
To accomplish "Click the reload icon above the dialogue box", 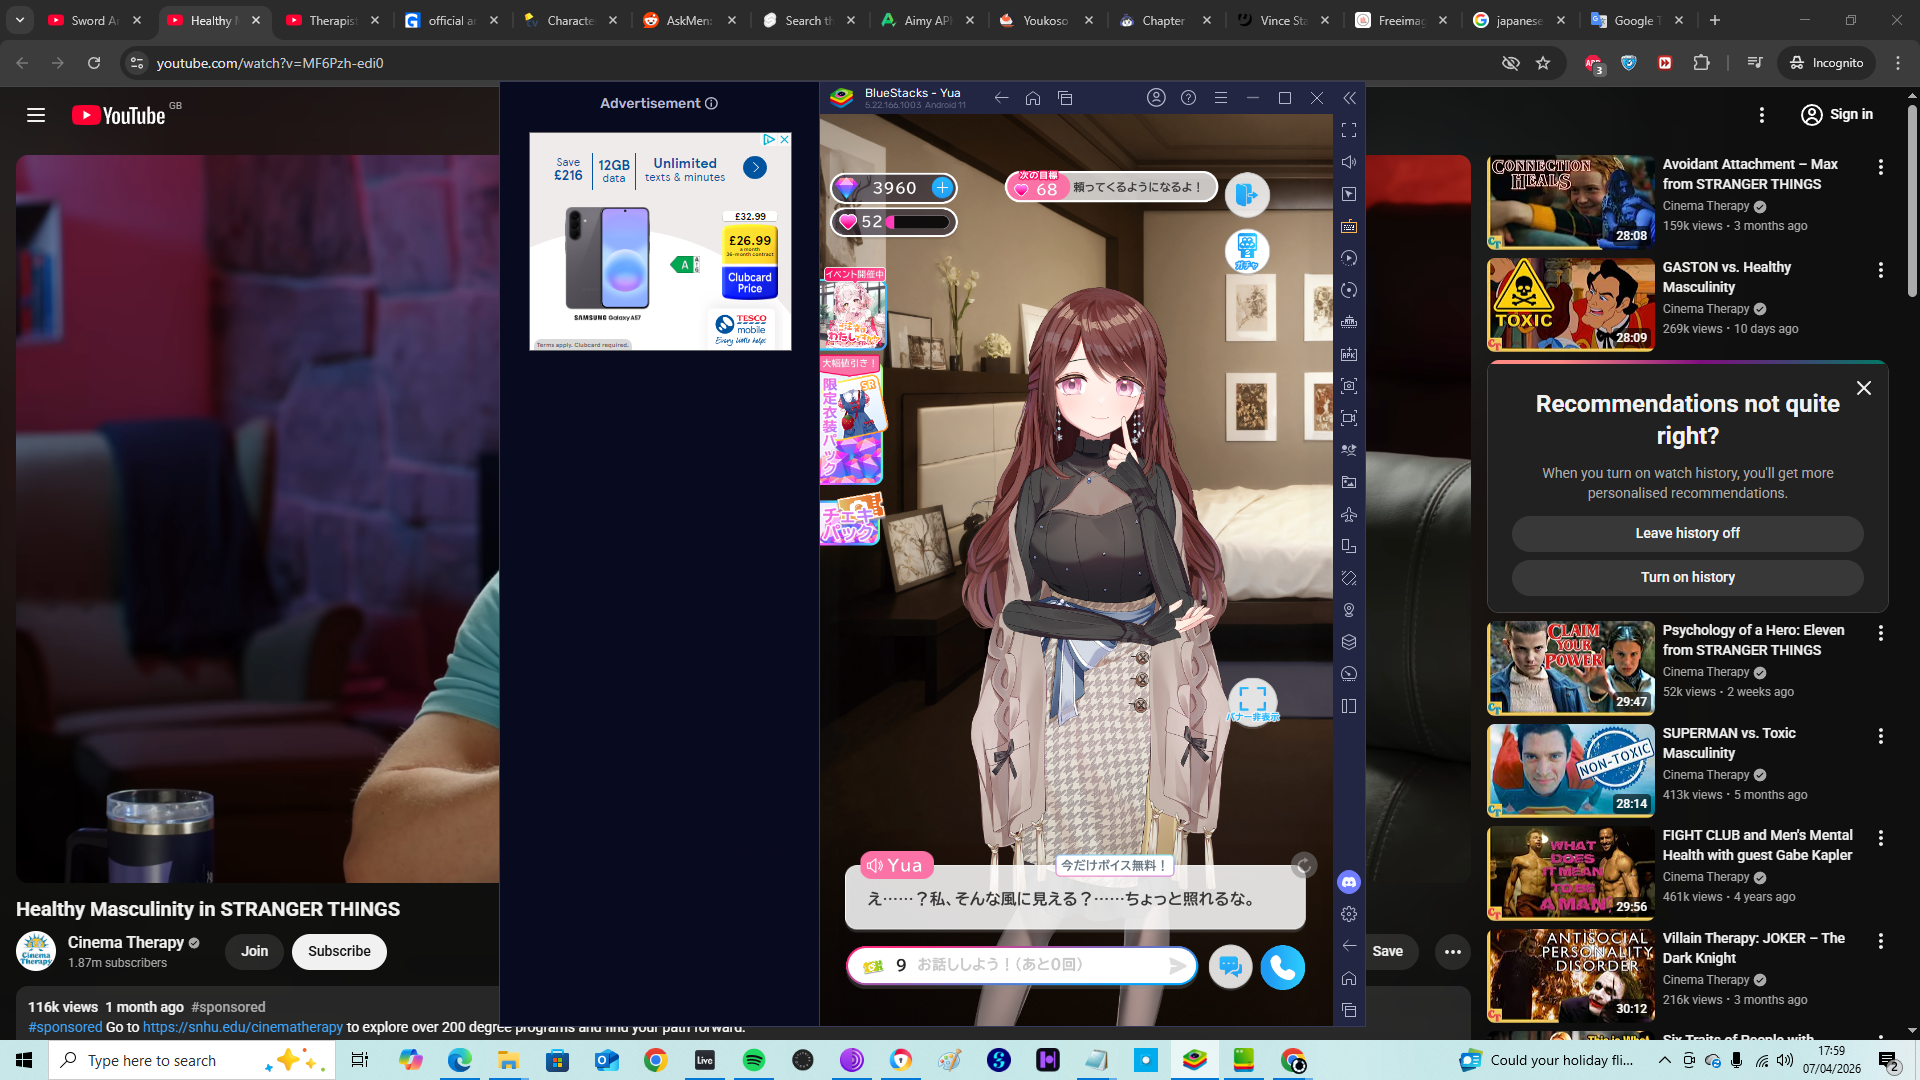I will (x=1304, y=865).
